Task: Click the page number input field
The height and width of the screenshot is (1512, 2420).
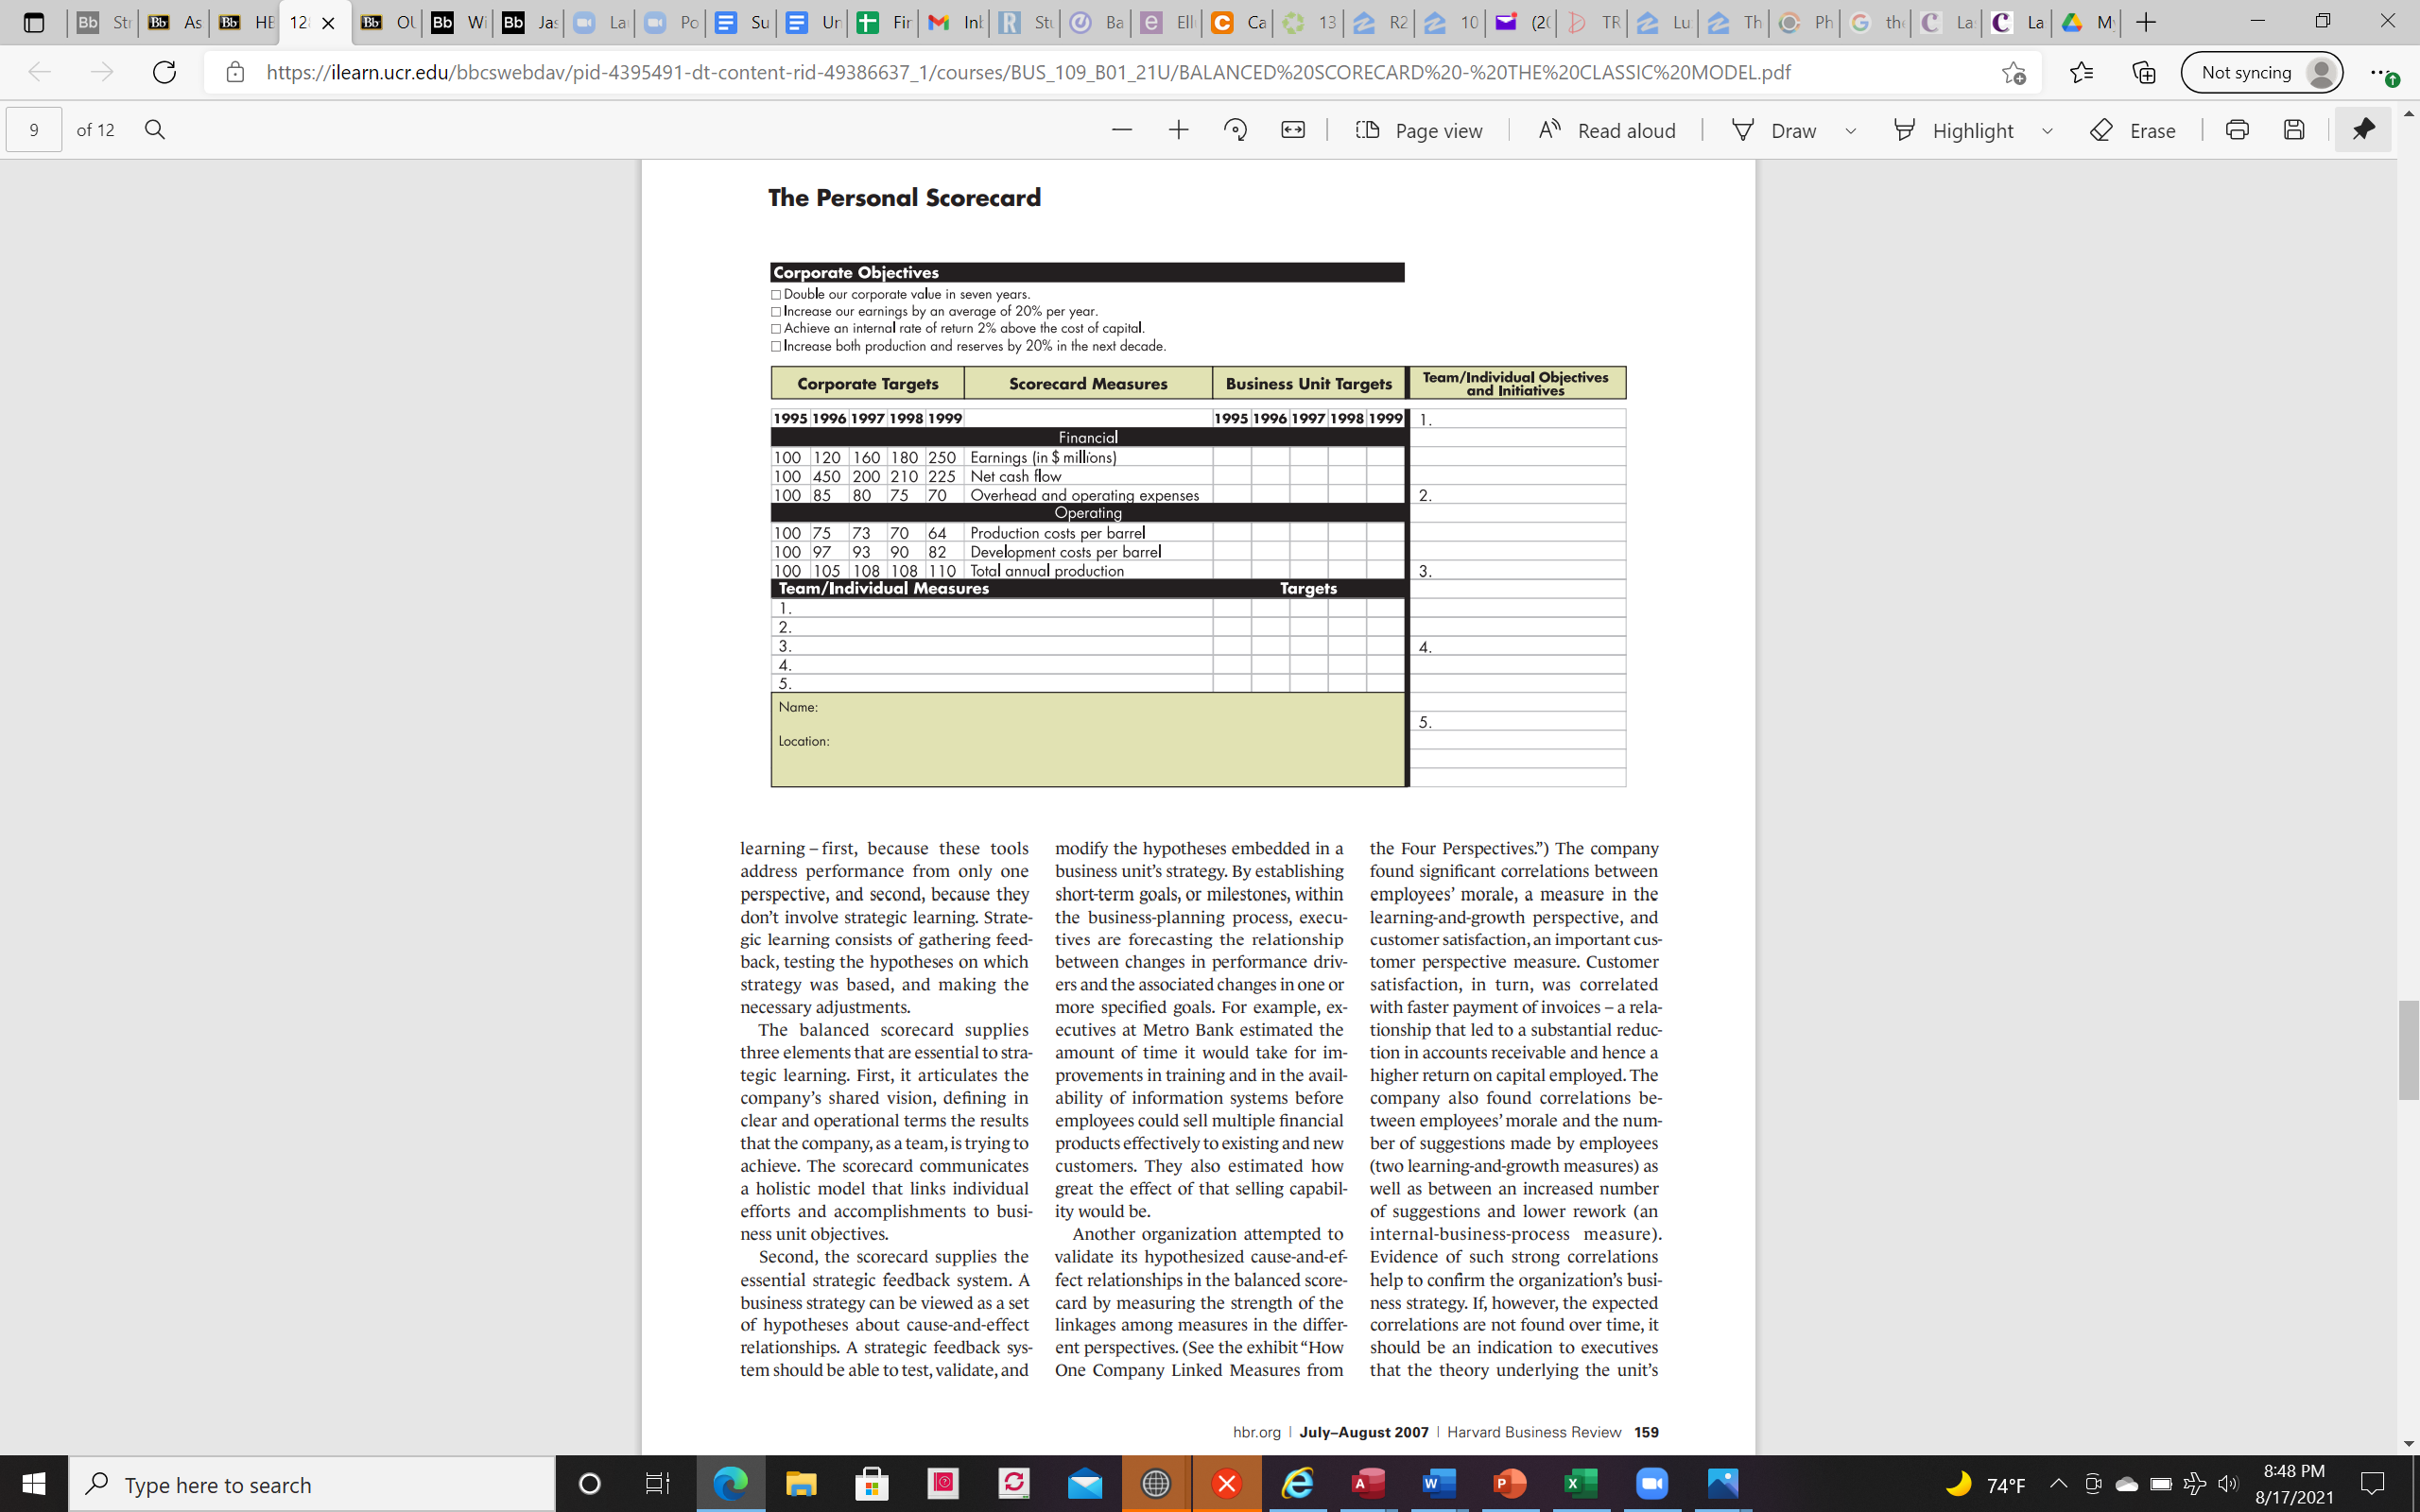Action: [34, 130]
